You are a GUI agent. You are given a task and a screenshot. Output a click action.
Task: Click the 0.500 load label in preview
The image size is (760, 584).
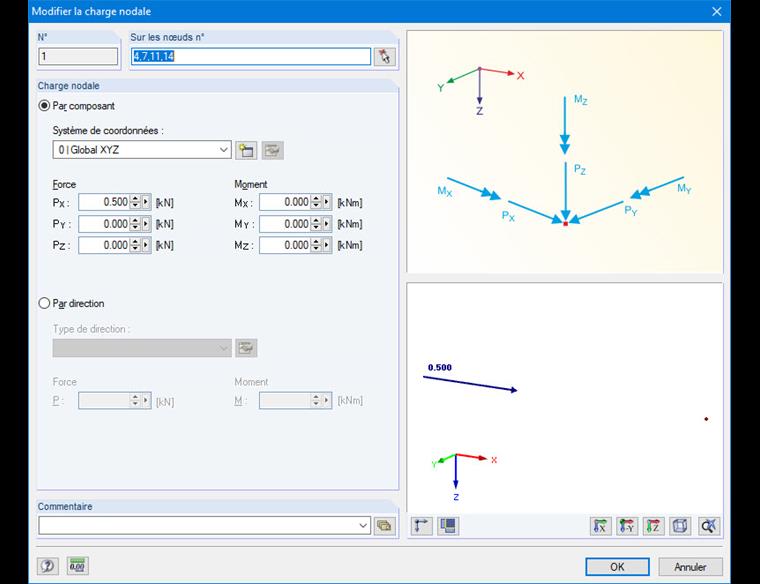tap(440, 367)
